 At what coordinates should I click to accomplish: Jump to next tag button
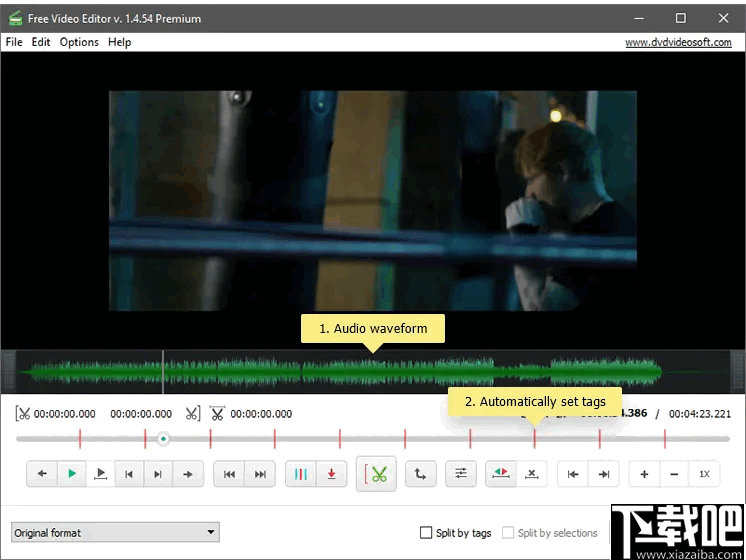(260, 474)
